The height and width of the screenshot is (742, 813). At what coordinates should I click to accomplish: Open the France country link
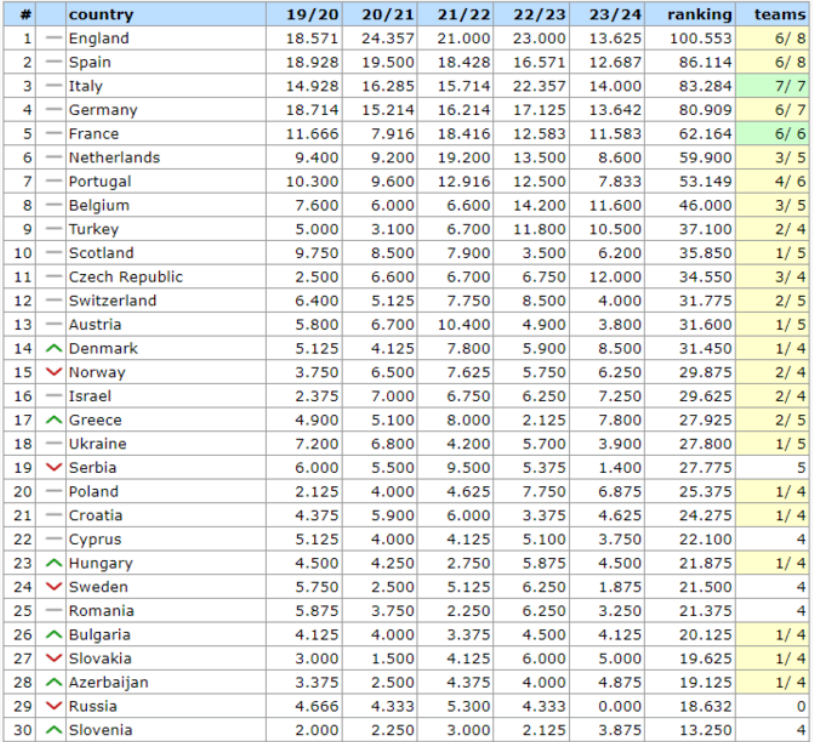[x=94, y=134]
